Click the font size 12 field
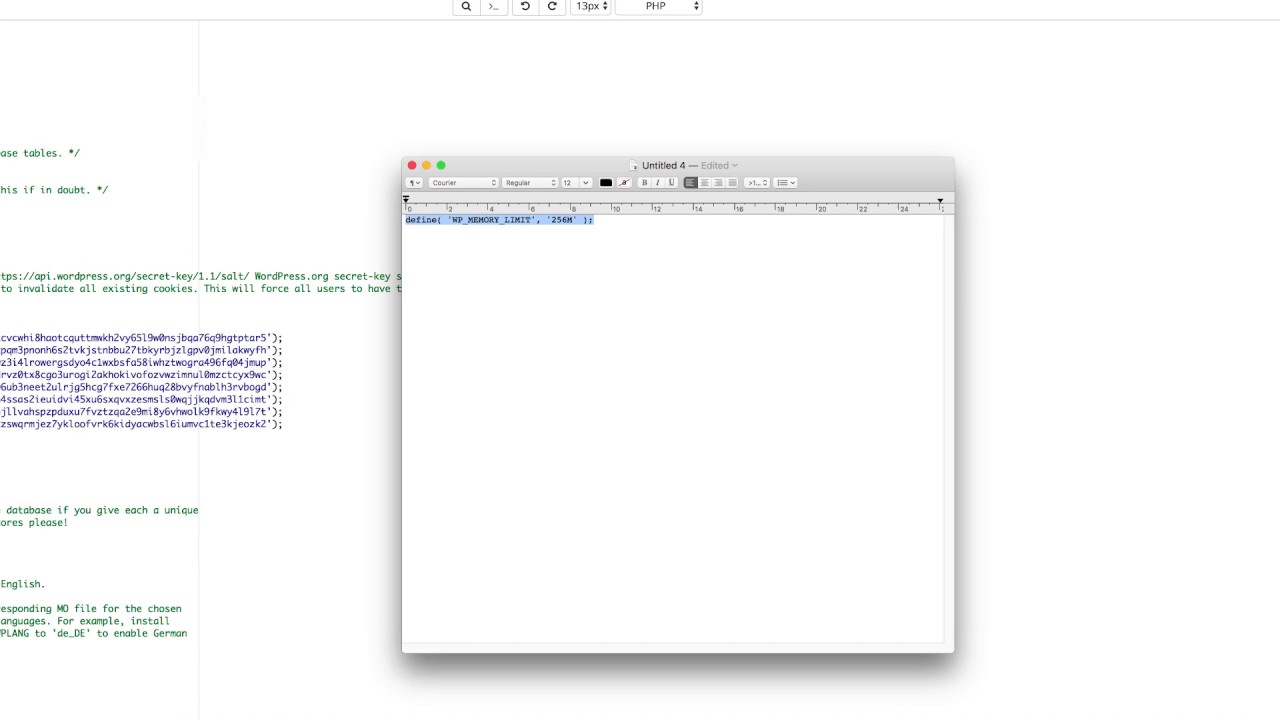The width and height of the screenshot is (1280, 720). (x=570, y=183)
